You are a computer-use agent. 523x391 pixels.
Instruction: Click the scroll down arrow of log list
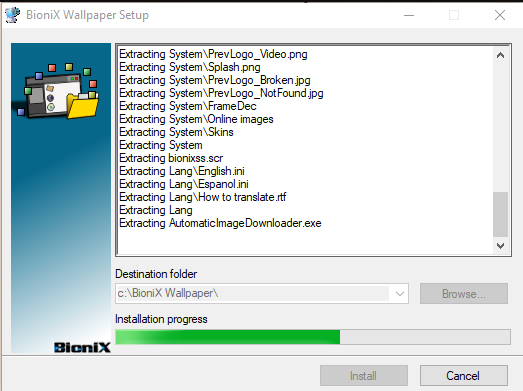point(500,246)
